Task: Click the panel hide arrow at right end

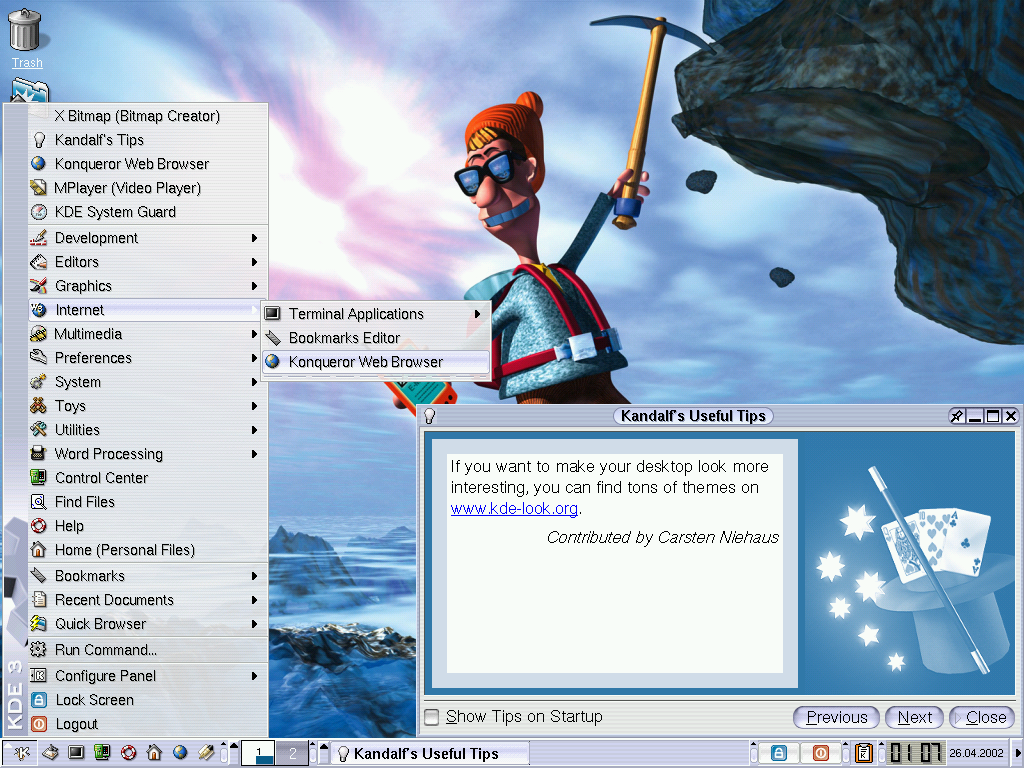Action: [x=1017, y=754]
